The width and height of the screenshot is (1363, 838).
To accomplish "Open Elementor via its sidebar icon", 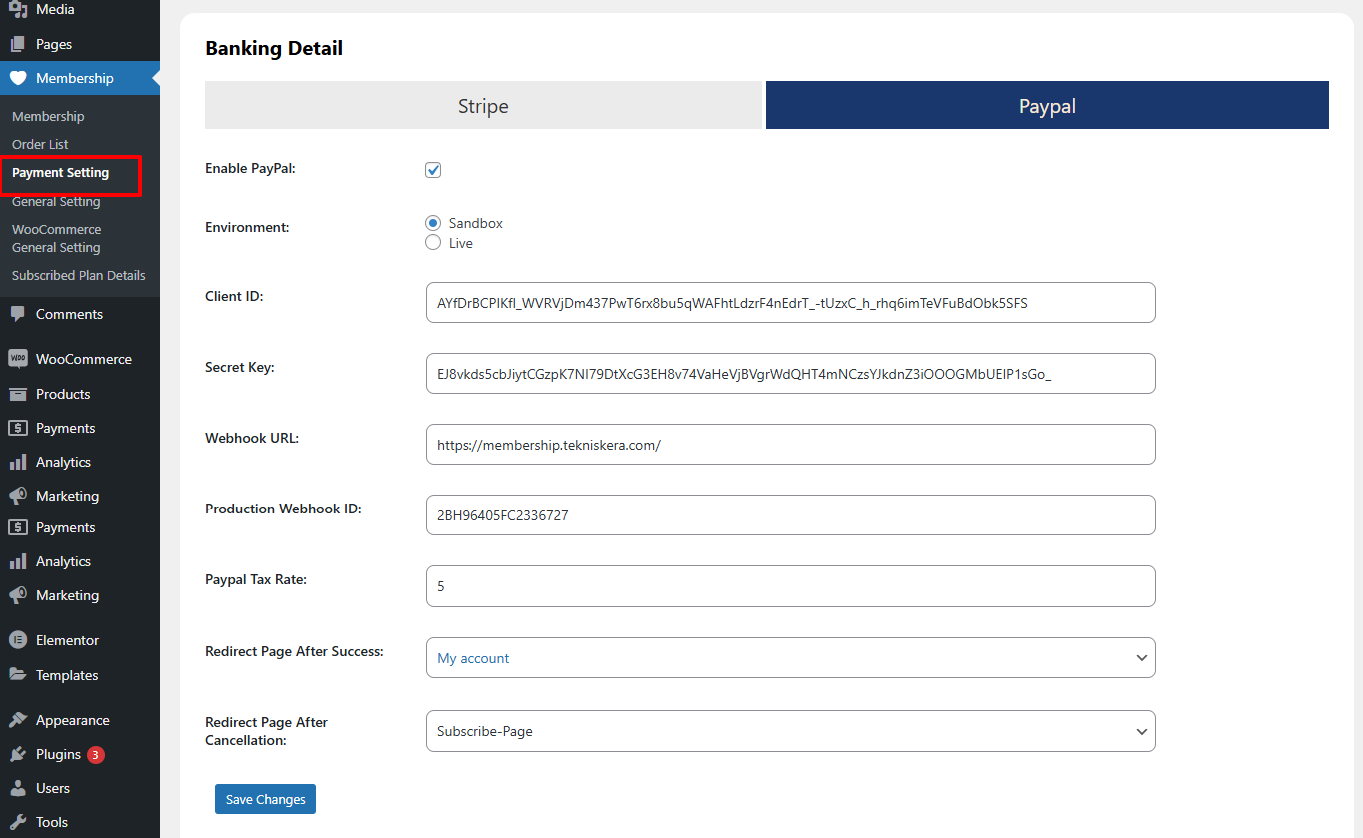I will [18, 640].
